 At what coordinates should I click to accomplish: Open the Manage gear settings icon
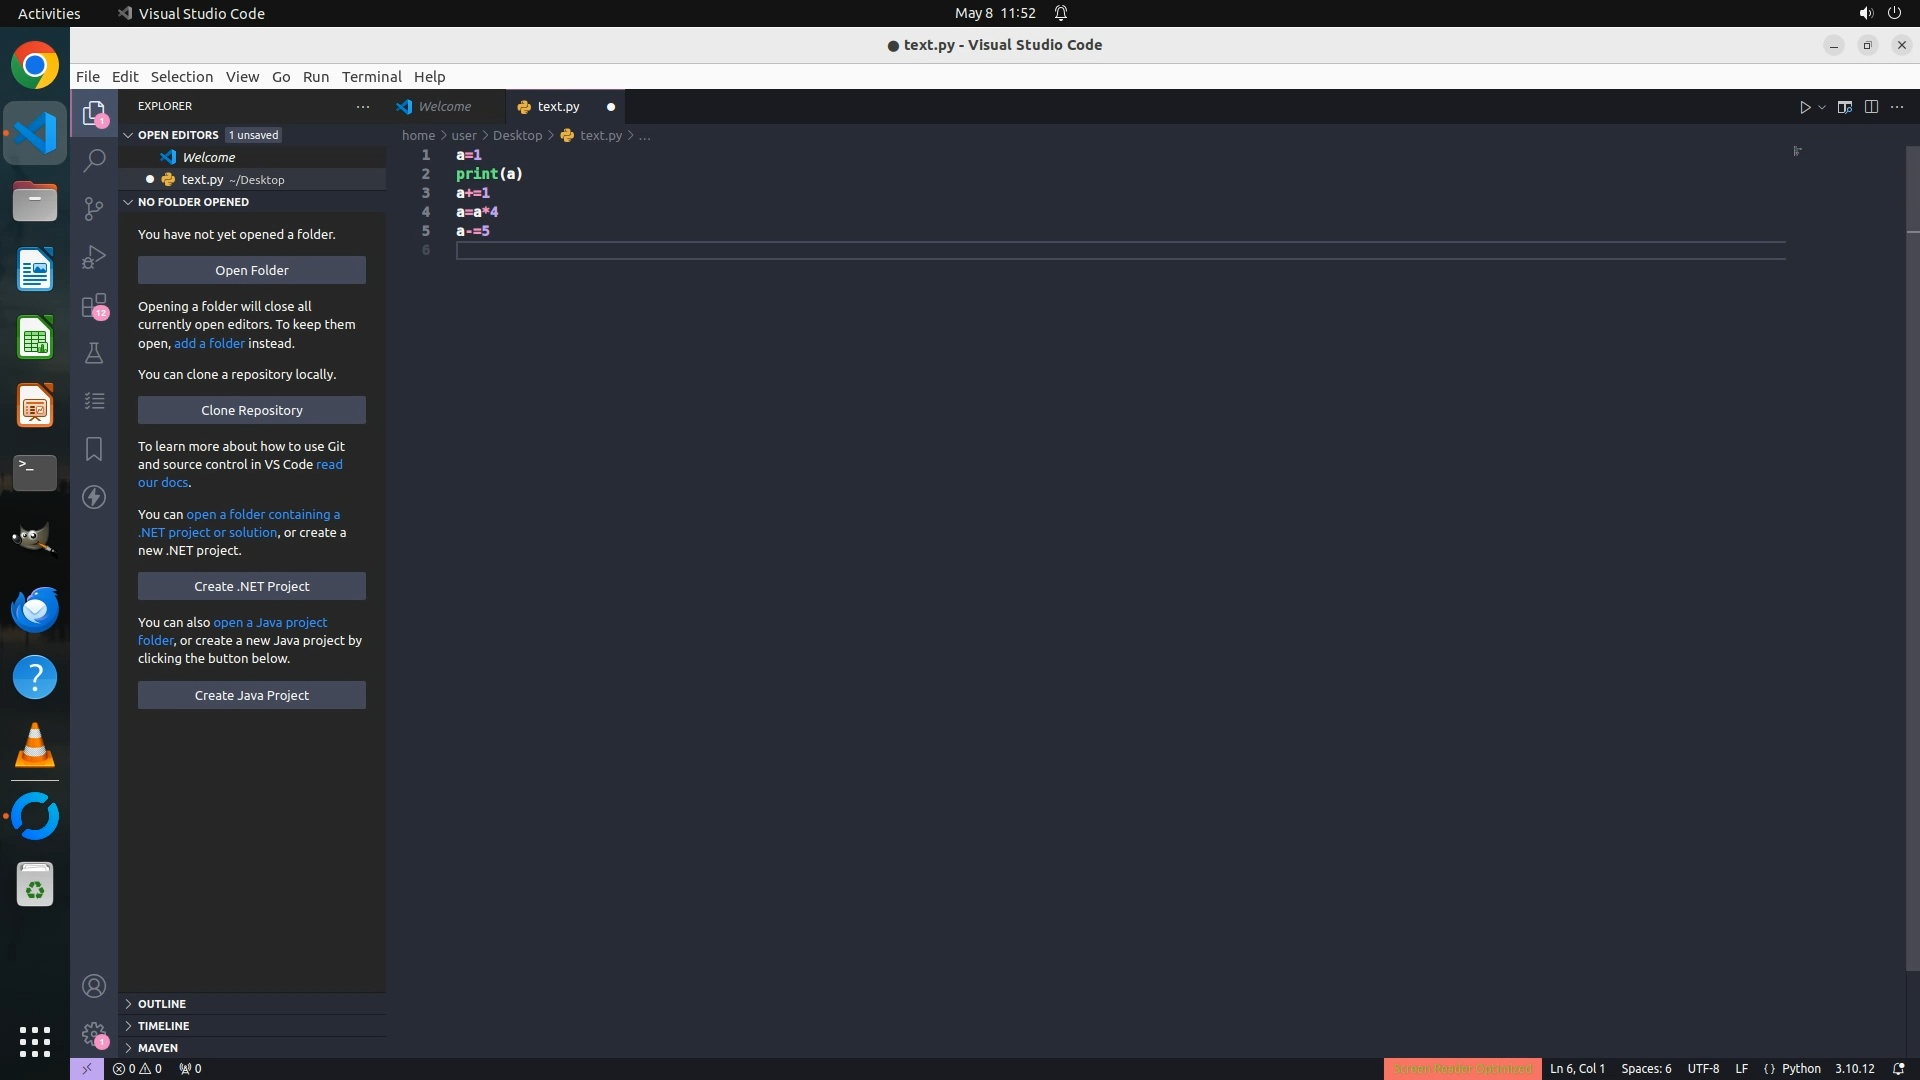tap(94, 1033)
